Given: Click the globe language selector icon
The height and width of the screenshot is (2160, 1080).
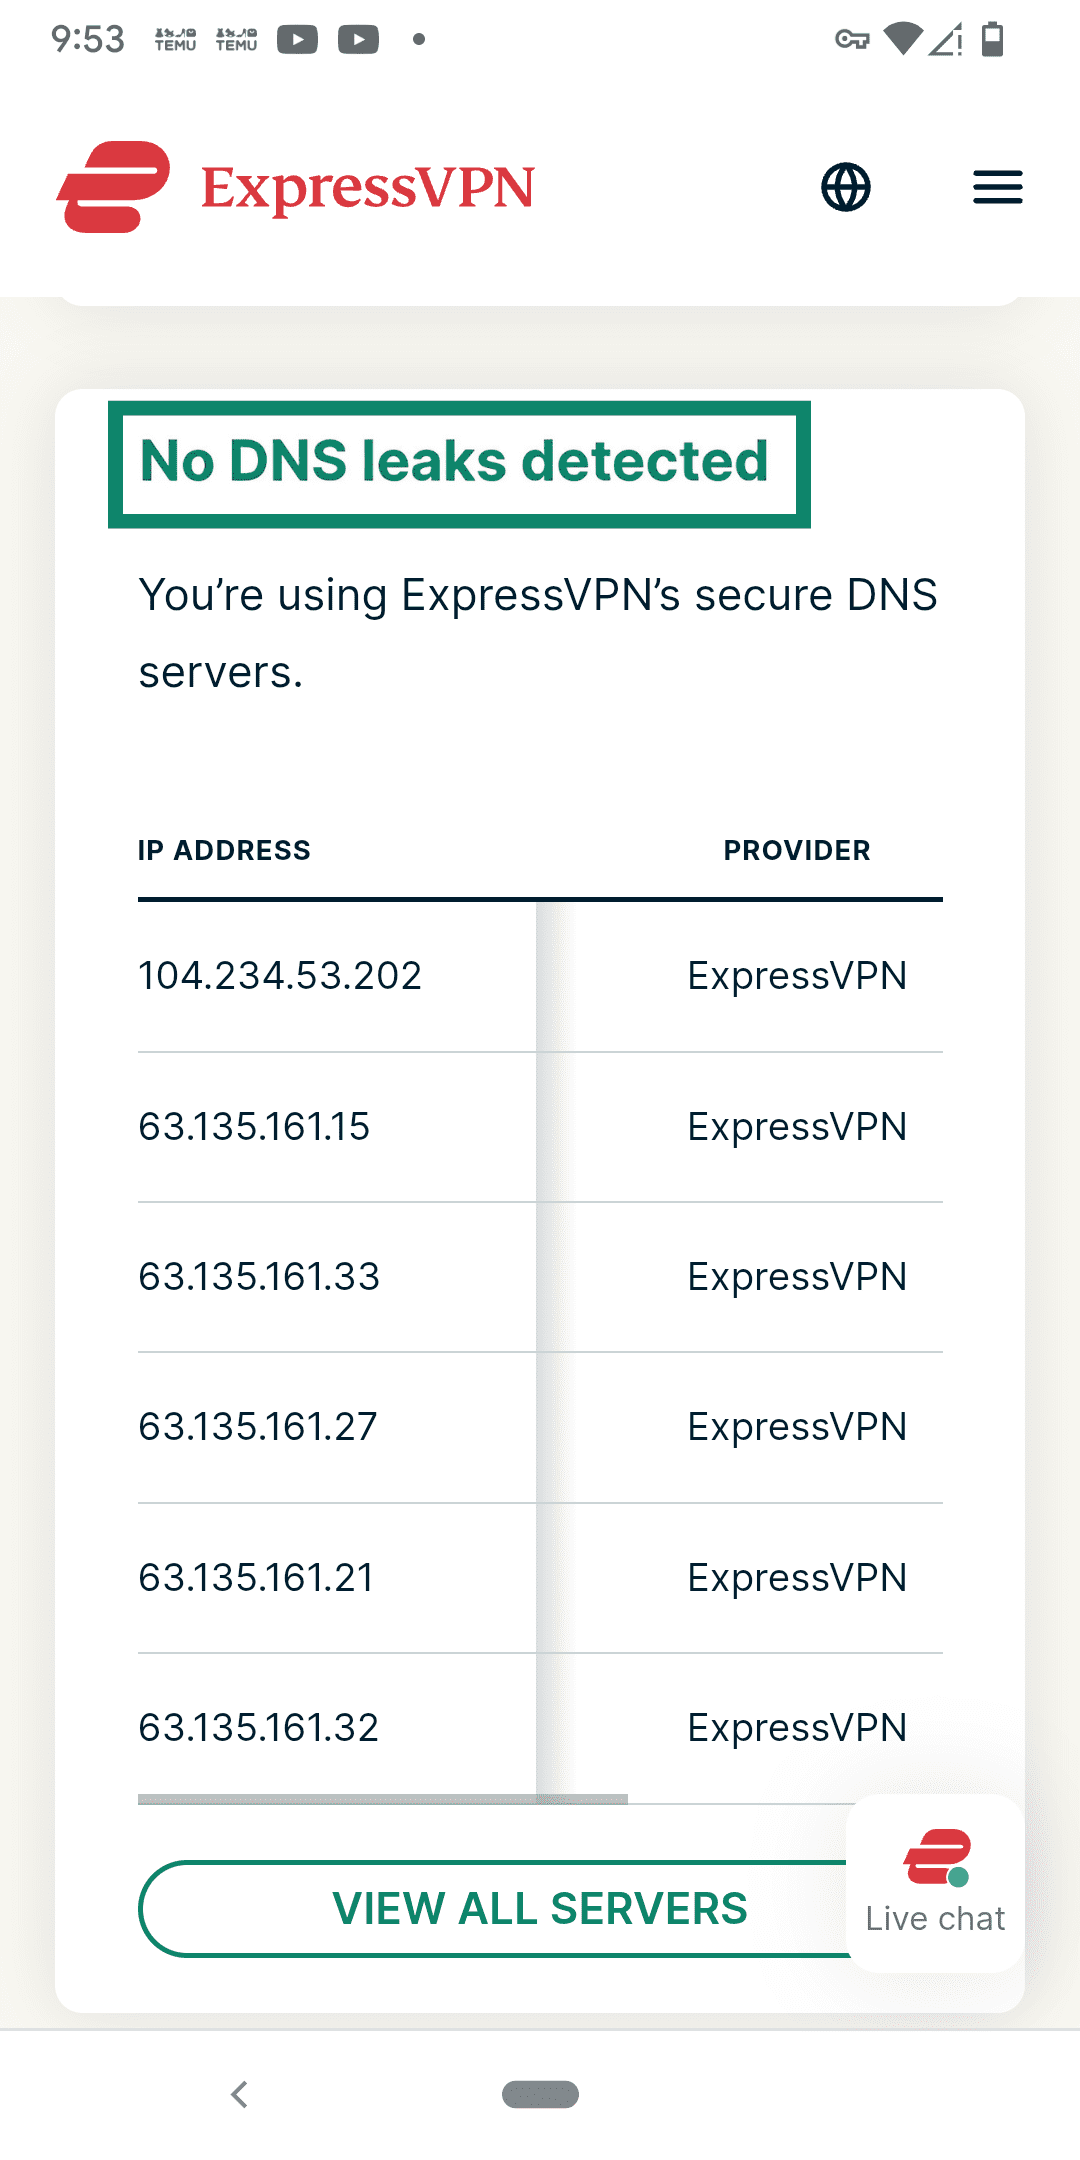Looking at the screenshot, I should pos(845,187).
